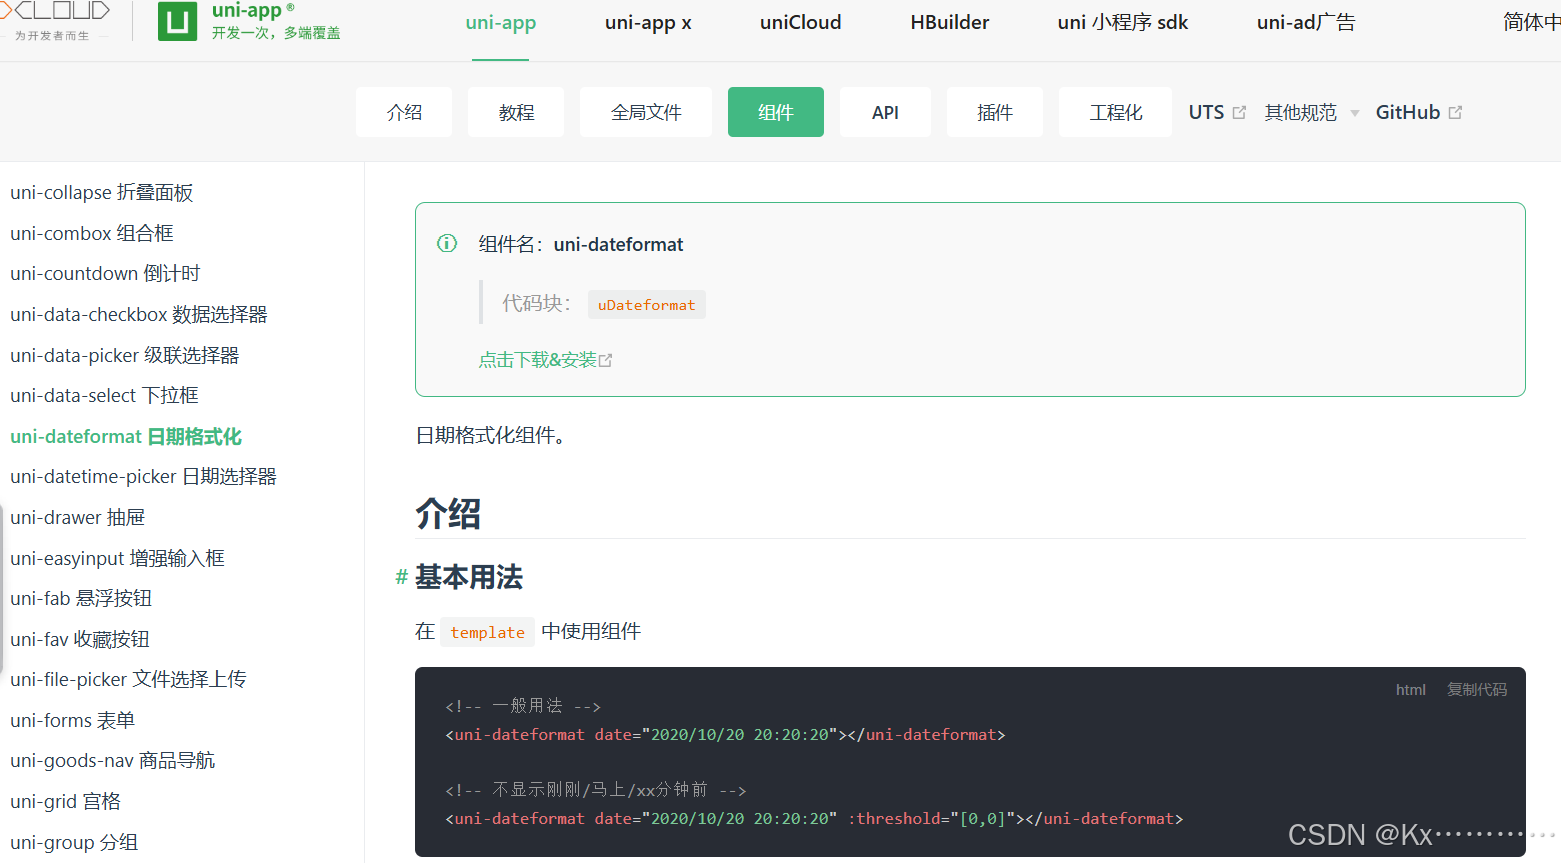The height and width of the screenshot is (863, 1561).
Task: Select the 介绍 sub-navigation button
Action: 404,112
